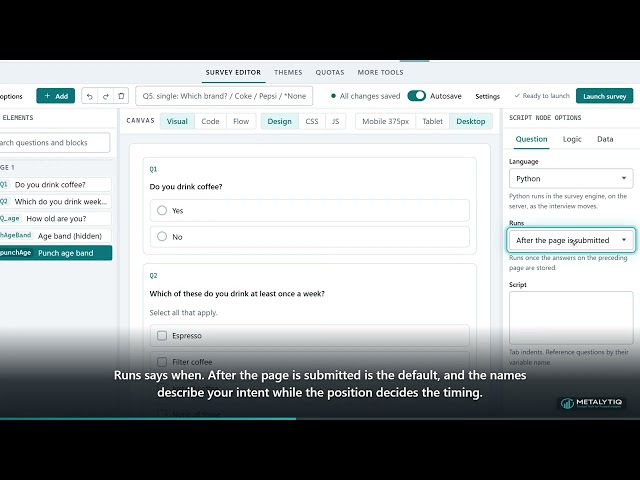Click the Q1 question title text
The image size is (640, 480).
click(186, 187)
